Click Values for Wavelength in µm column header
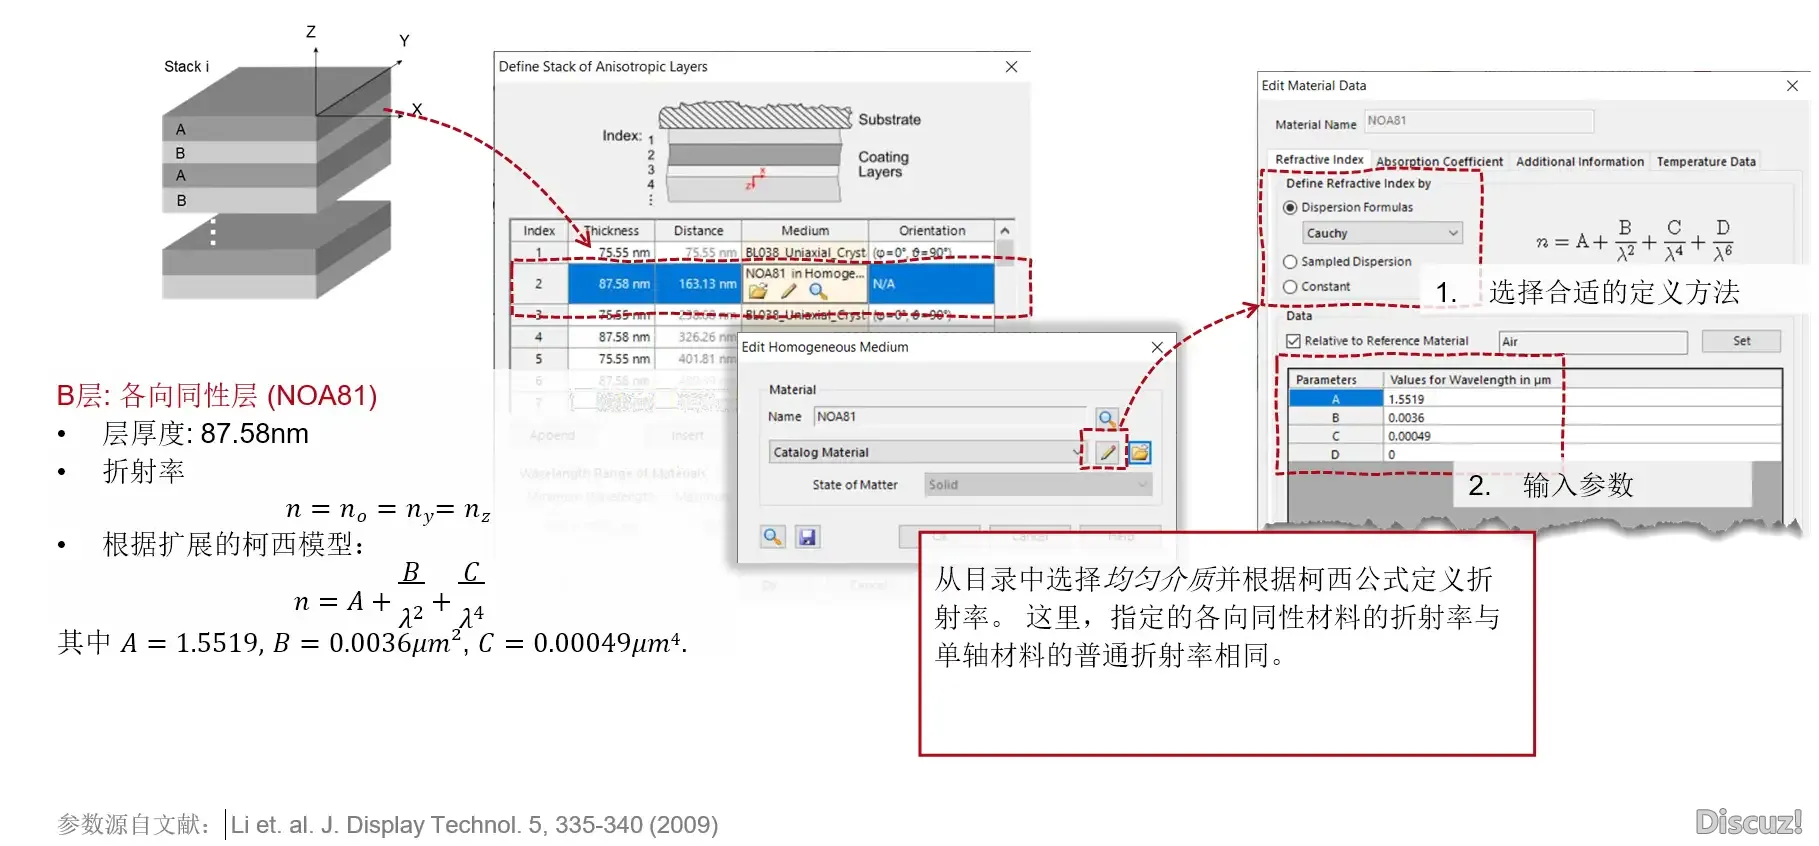The image size is (1819, 846). coord(1582,380)
